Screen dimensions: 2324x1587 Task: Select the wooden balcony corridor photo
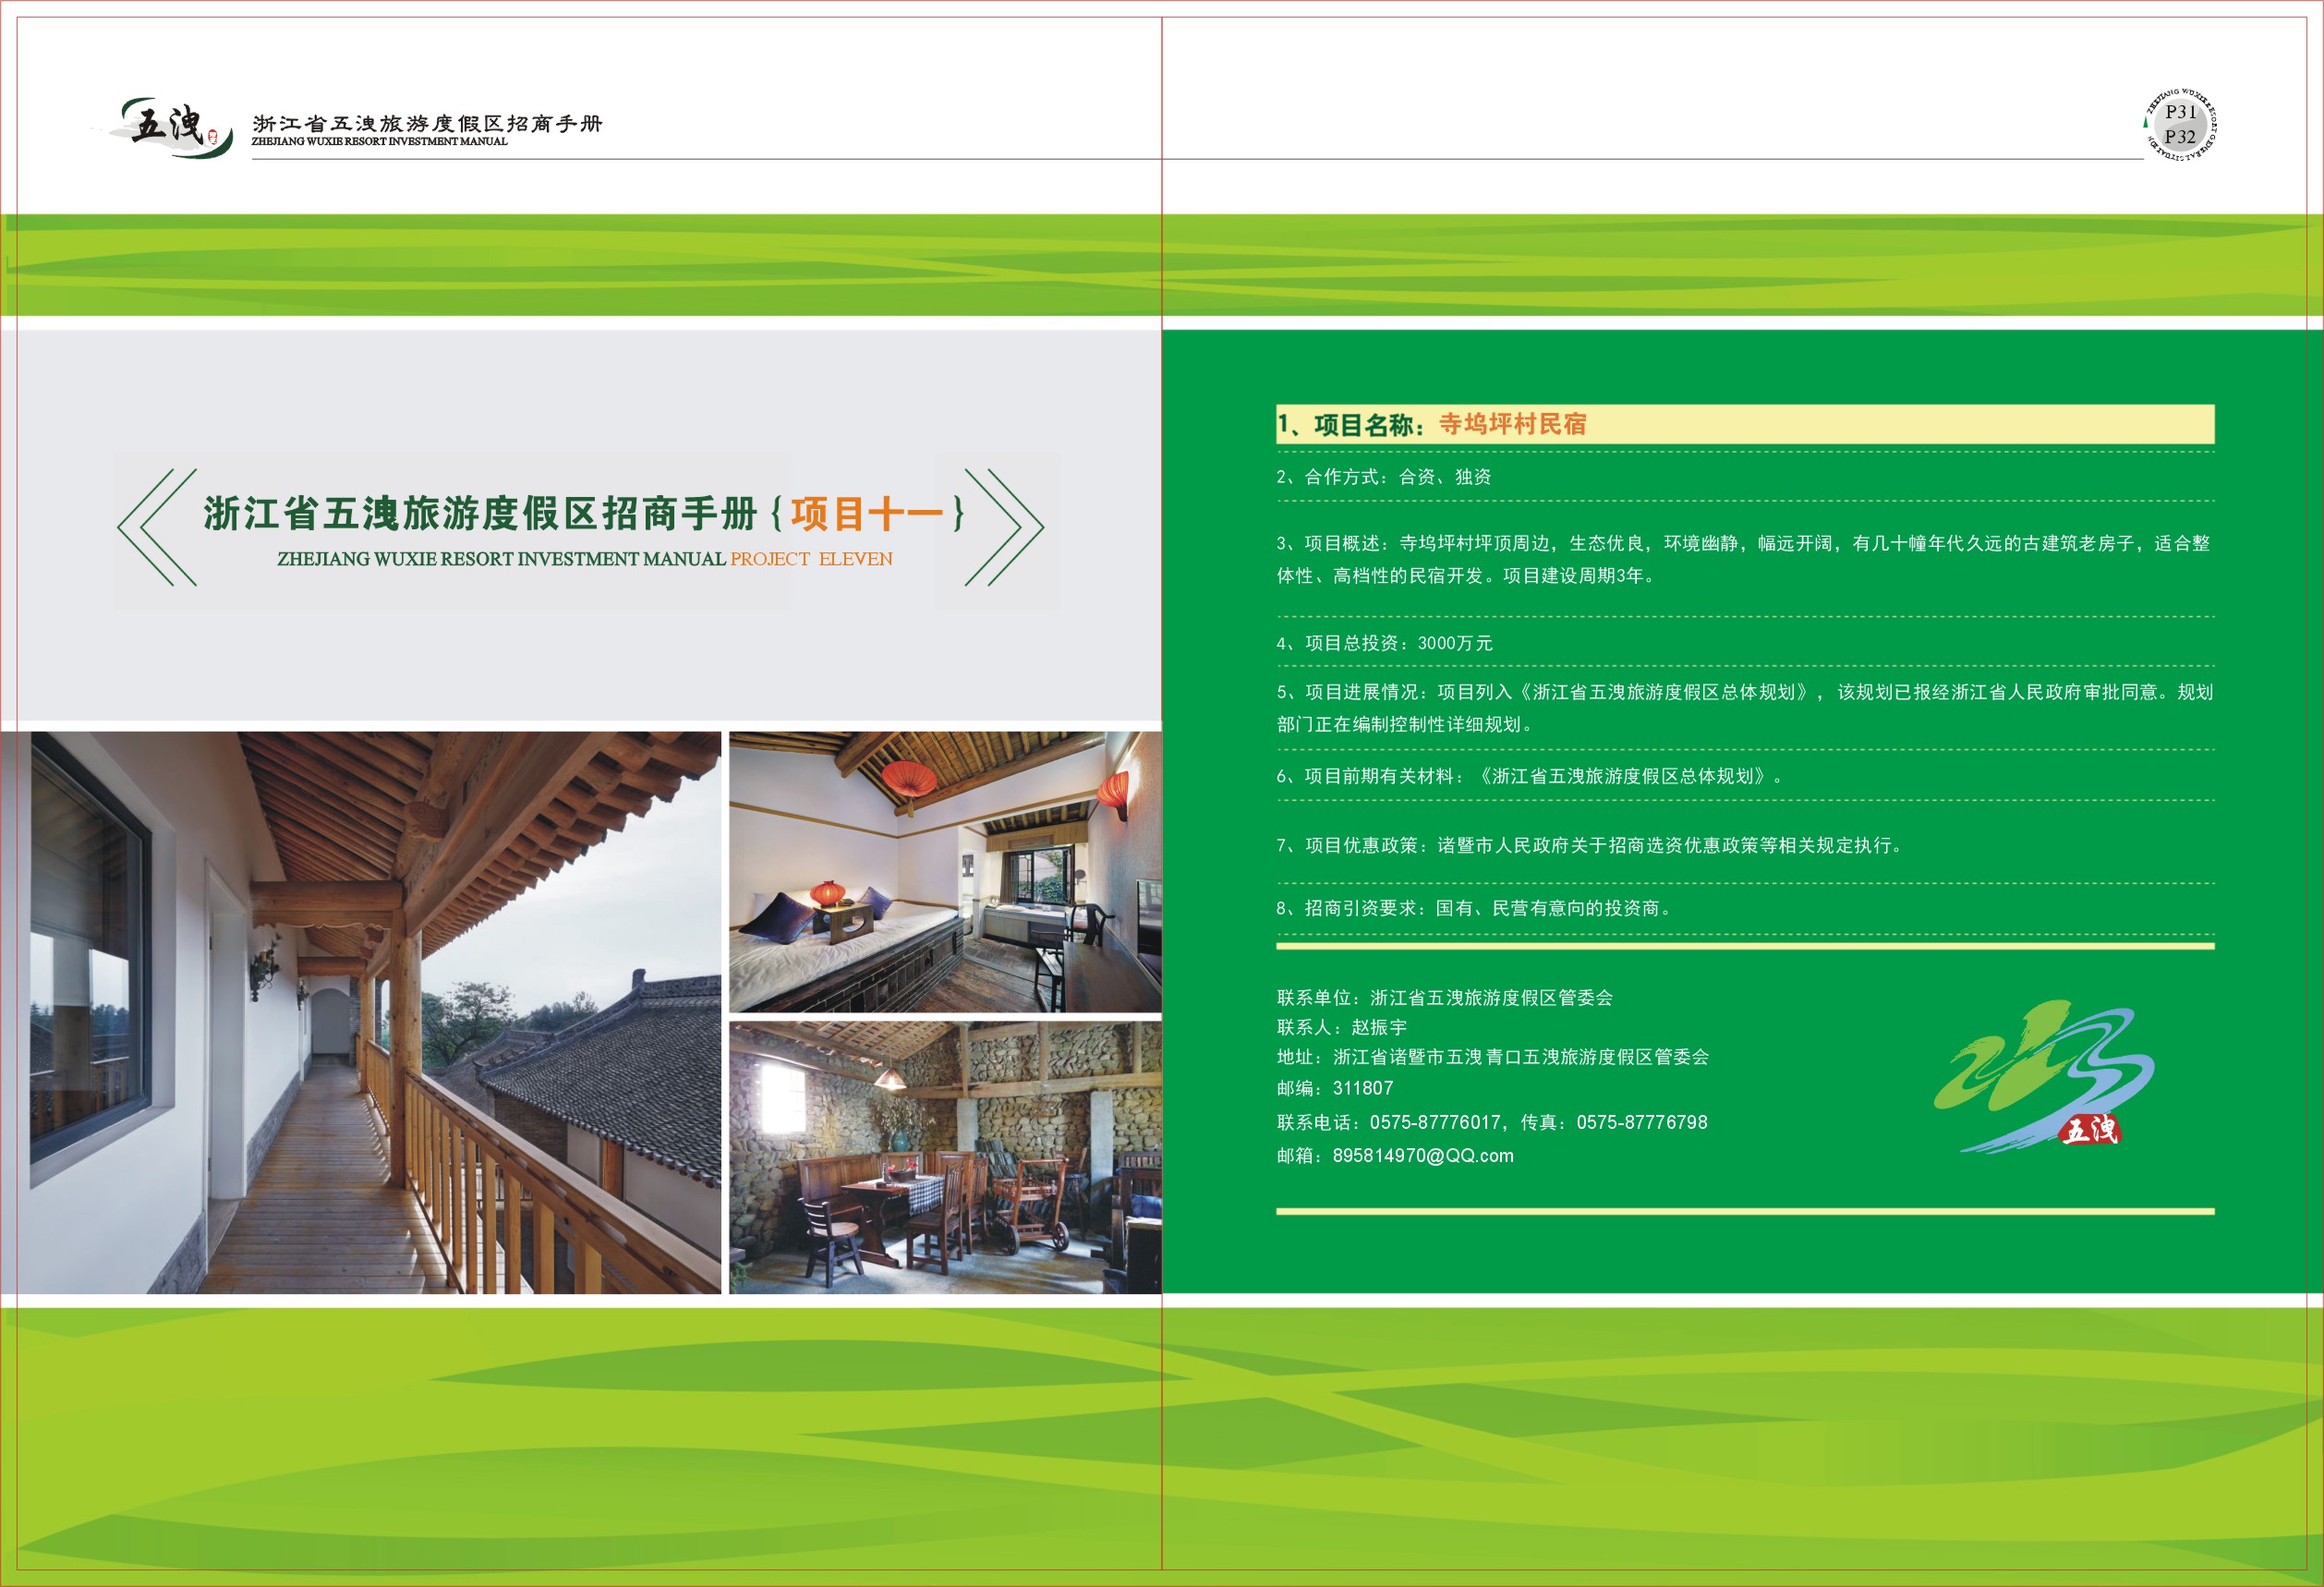[361, 1012]
